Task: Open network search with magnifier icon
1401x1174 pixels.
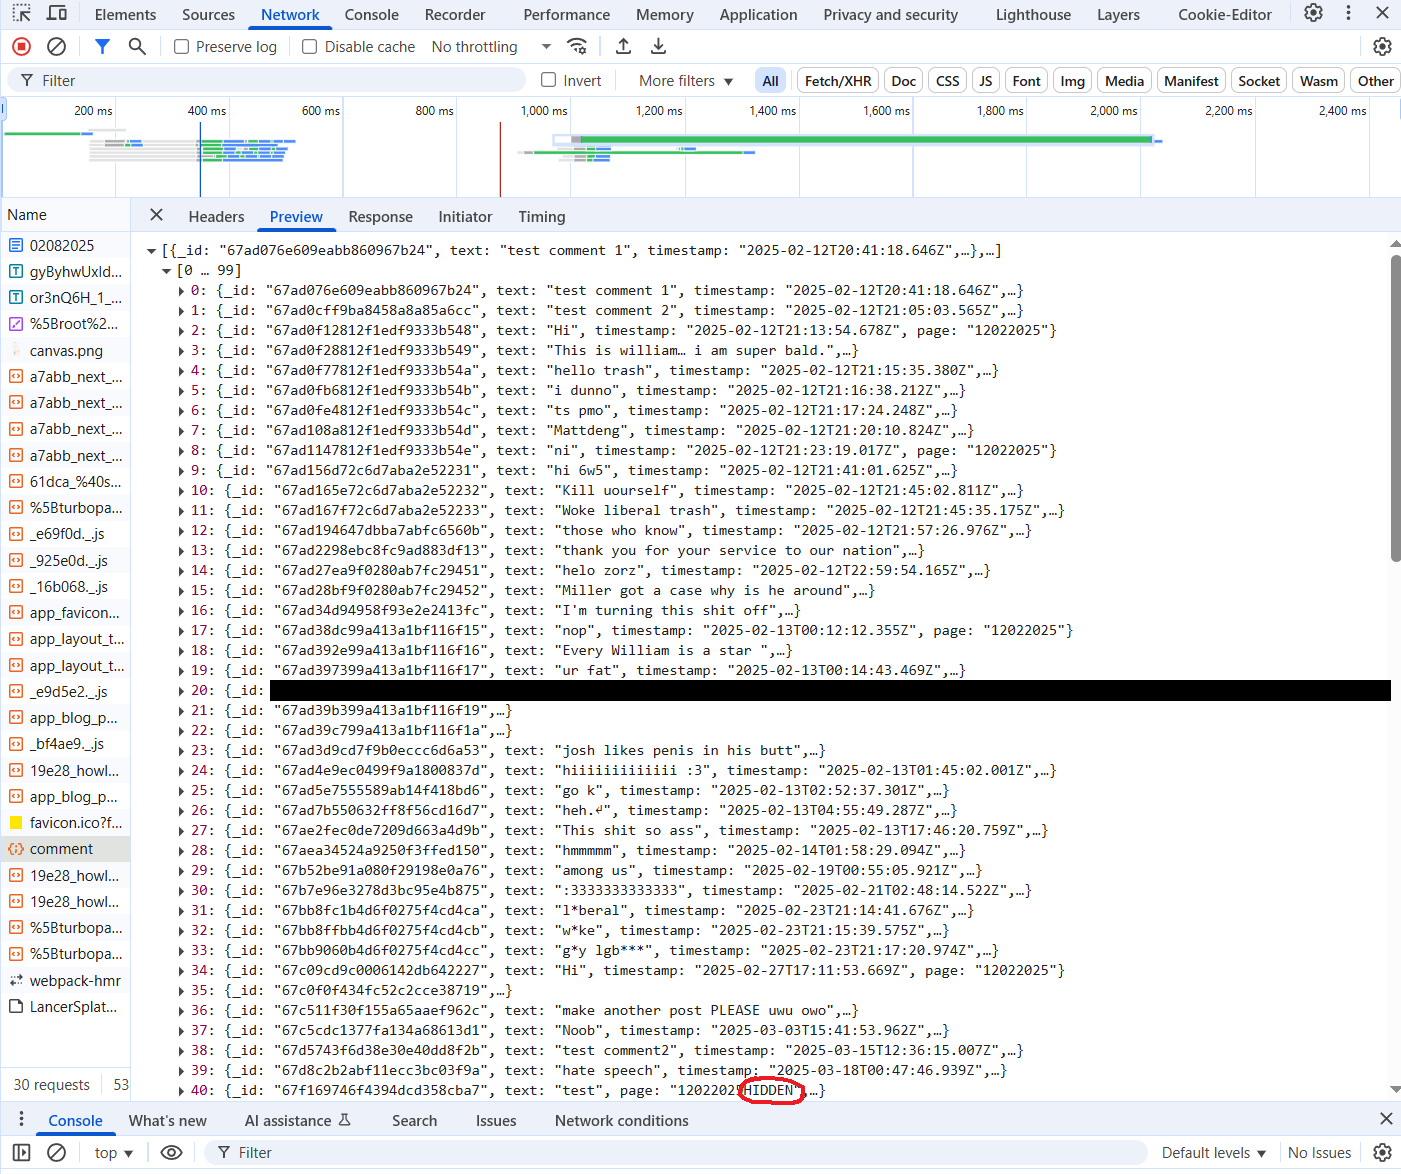Action: point(138,47)
